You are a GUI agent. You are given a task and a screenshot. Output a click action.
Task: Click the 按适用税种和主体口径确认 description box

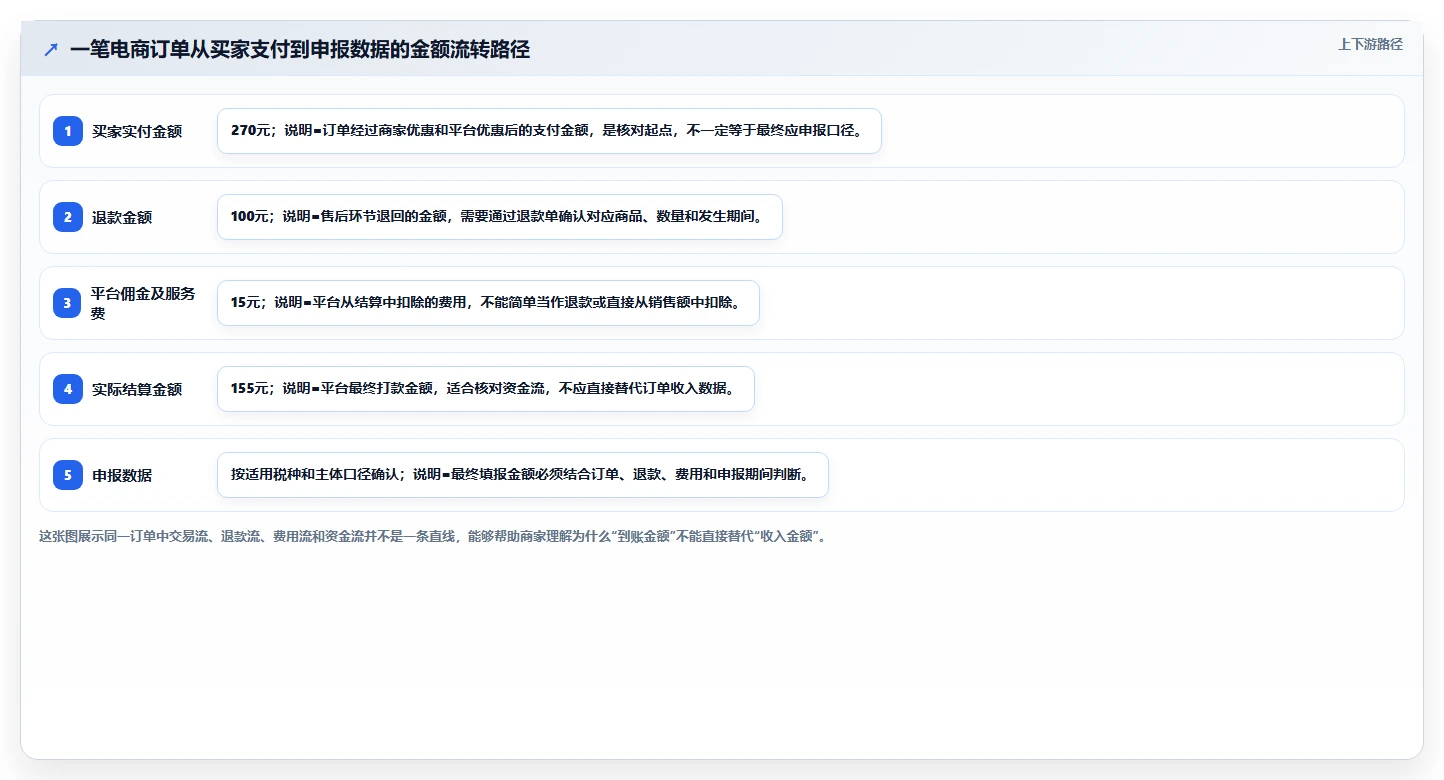pyautogui.click(x=522, y=475)
